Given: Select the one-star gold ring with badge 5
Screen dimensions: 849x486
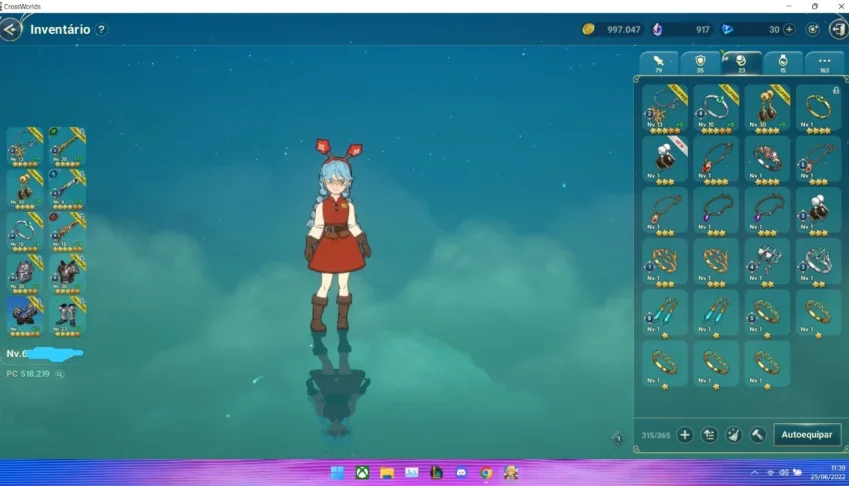Looking at the screenshot, I should pos(767,314).
